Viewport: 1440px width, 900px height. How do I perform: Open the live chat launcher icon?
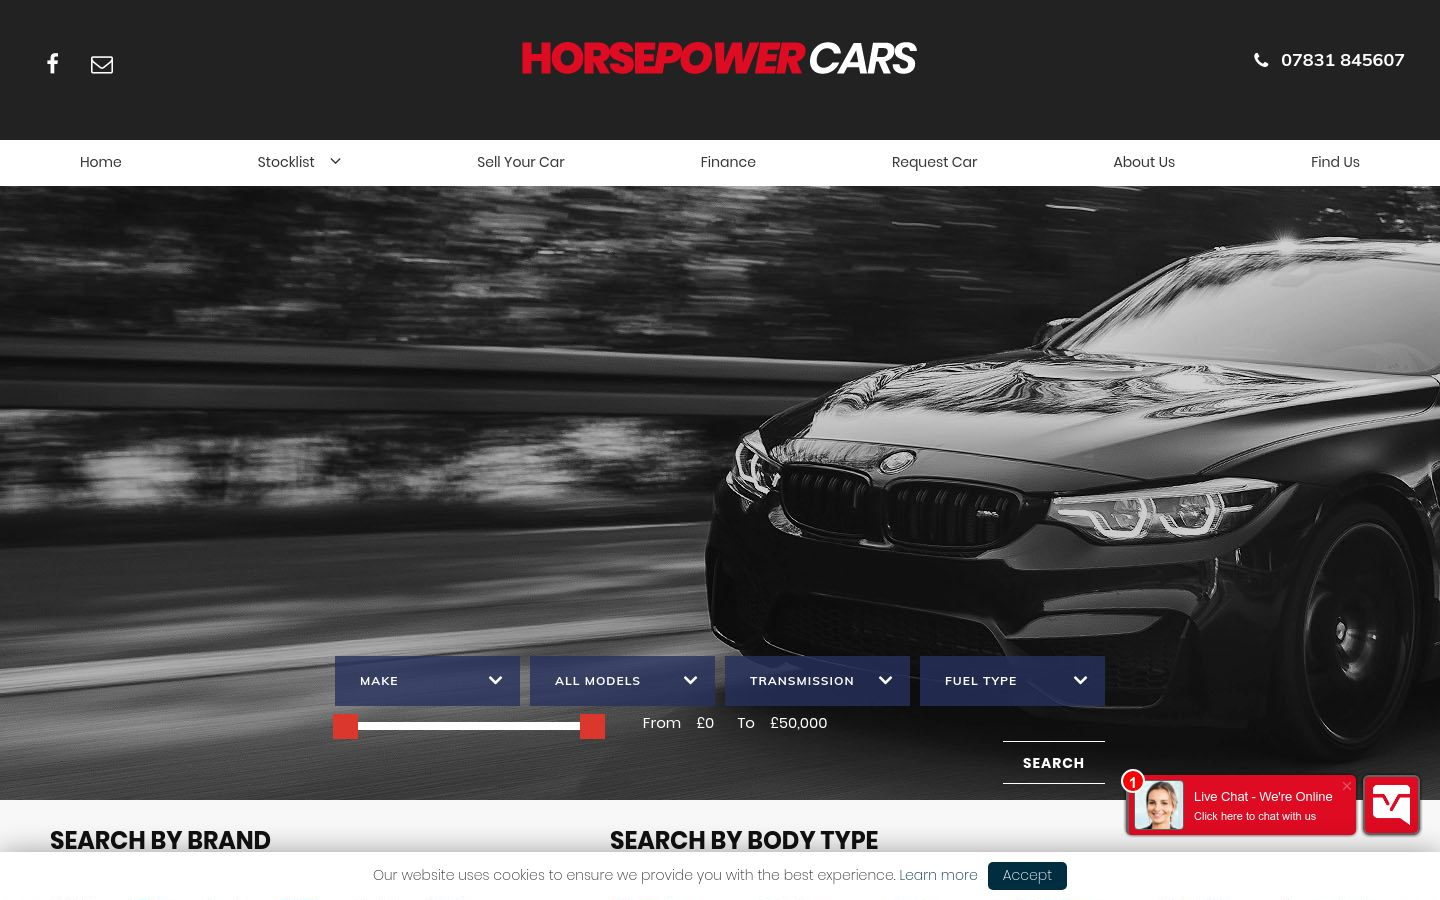(x=1391, y=804)
